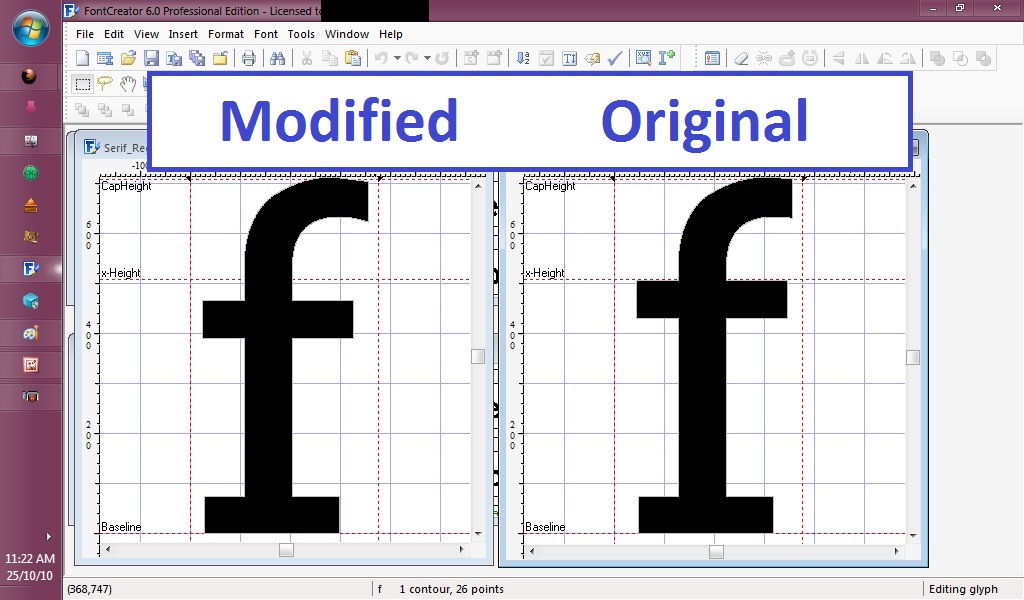Open the Format menu
Screen dimensions: 1024x600
[226, 34]
